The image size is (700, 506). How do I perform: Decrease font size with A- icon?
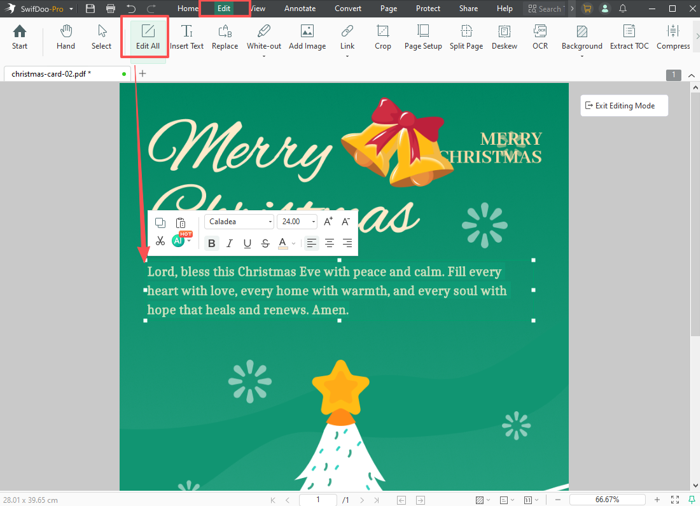pyautogui.click(x=346, y=222)
